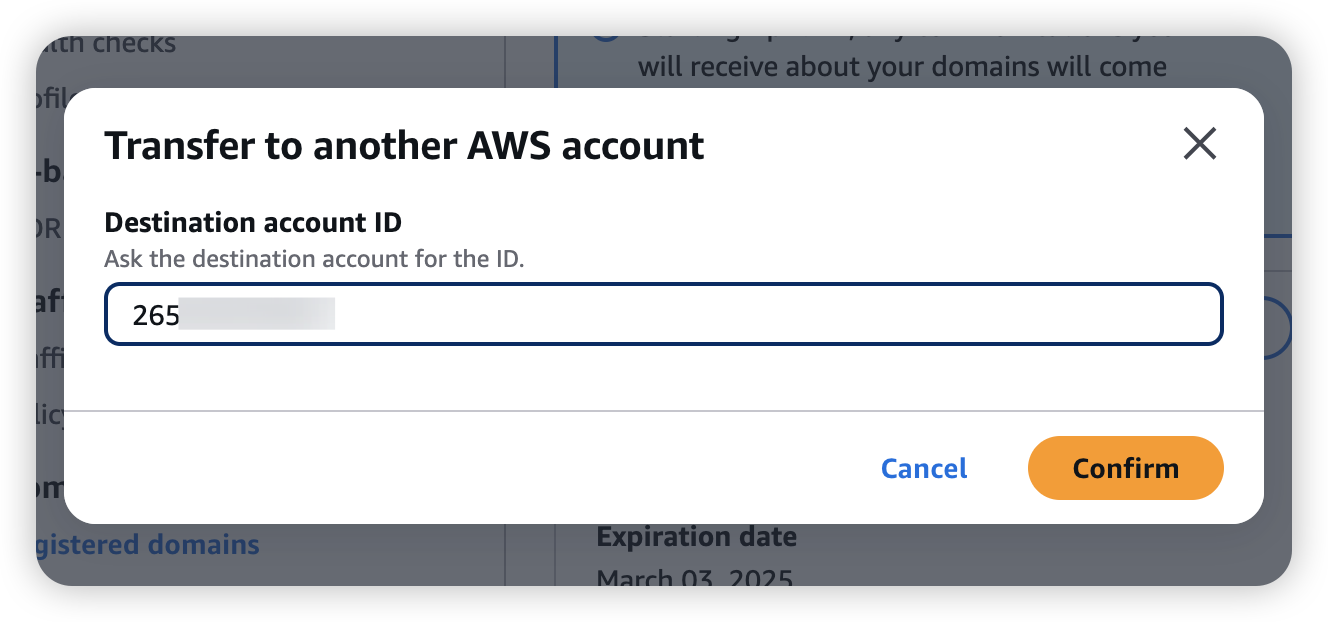
Task: Click the "about your domains will come" notice text
Action: click(x=902, y=67)
